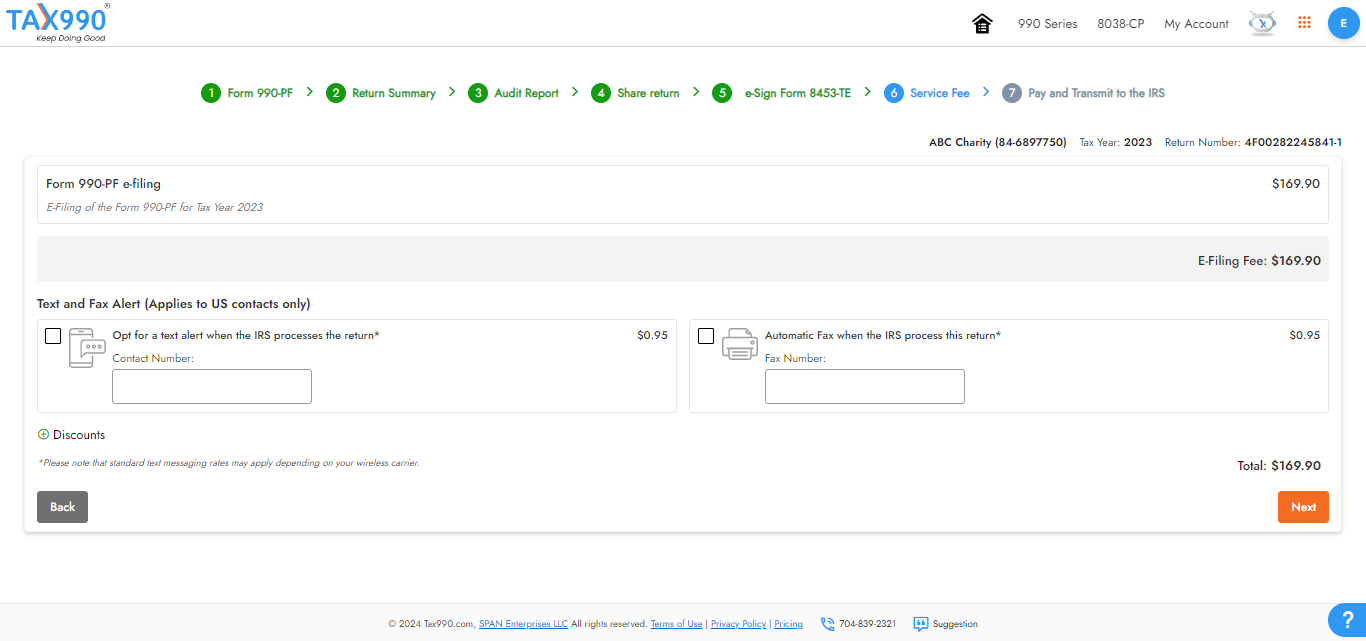1366x641 pixels.
Task: Enable text alert when IRS processes return
Action: pyautogui.click(x=53, y=336)
